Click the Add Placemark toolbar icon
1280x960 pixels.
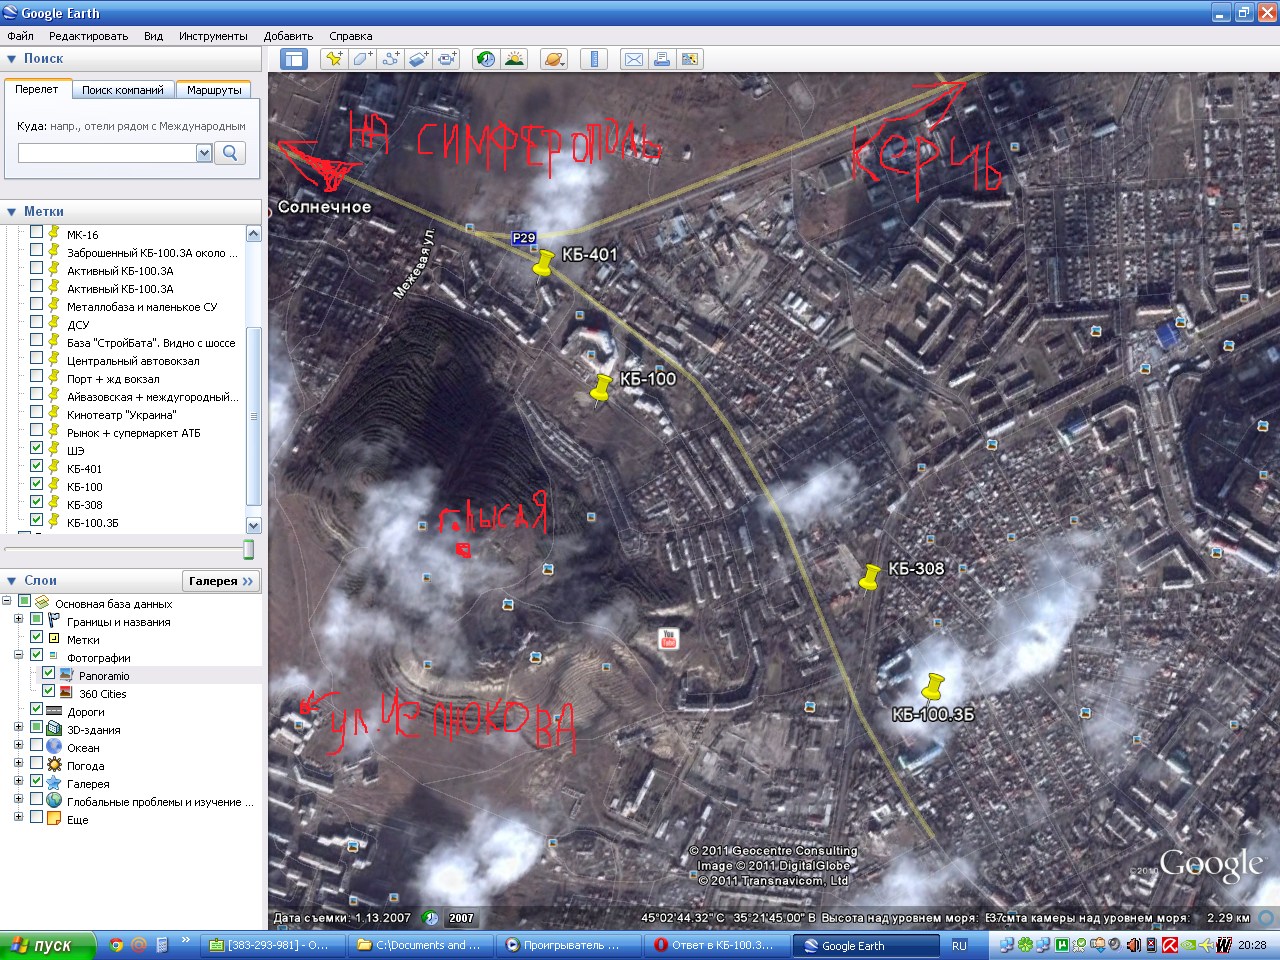(x=334, y=59)
